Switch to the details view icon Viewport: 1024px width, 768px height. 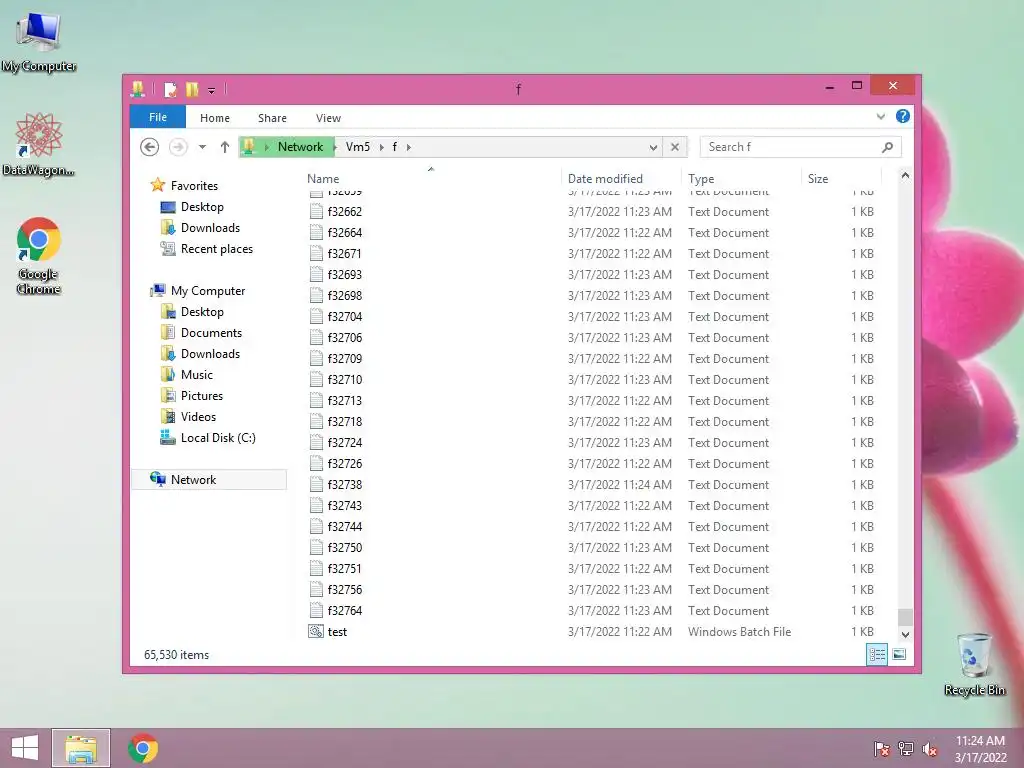tap(876, 654)
